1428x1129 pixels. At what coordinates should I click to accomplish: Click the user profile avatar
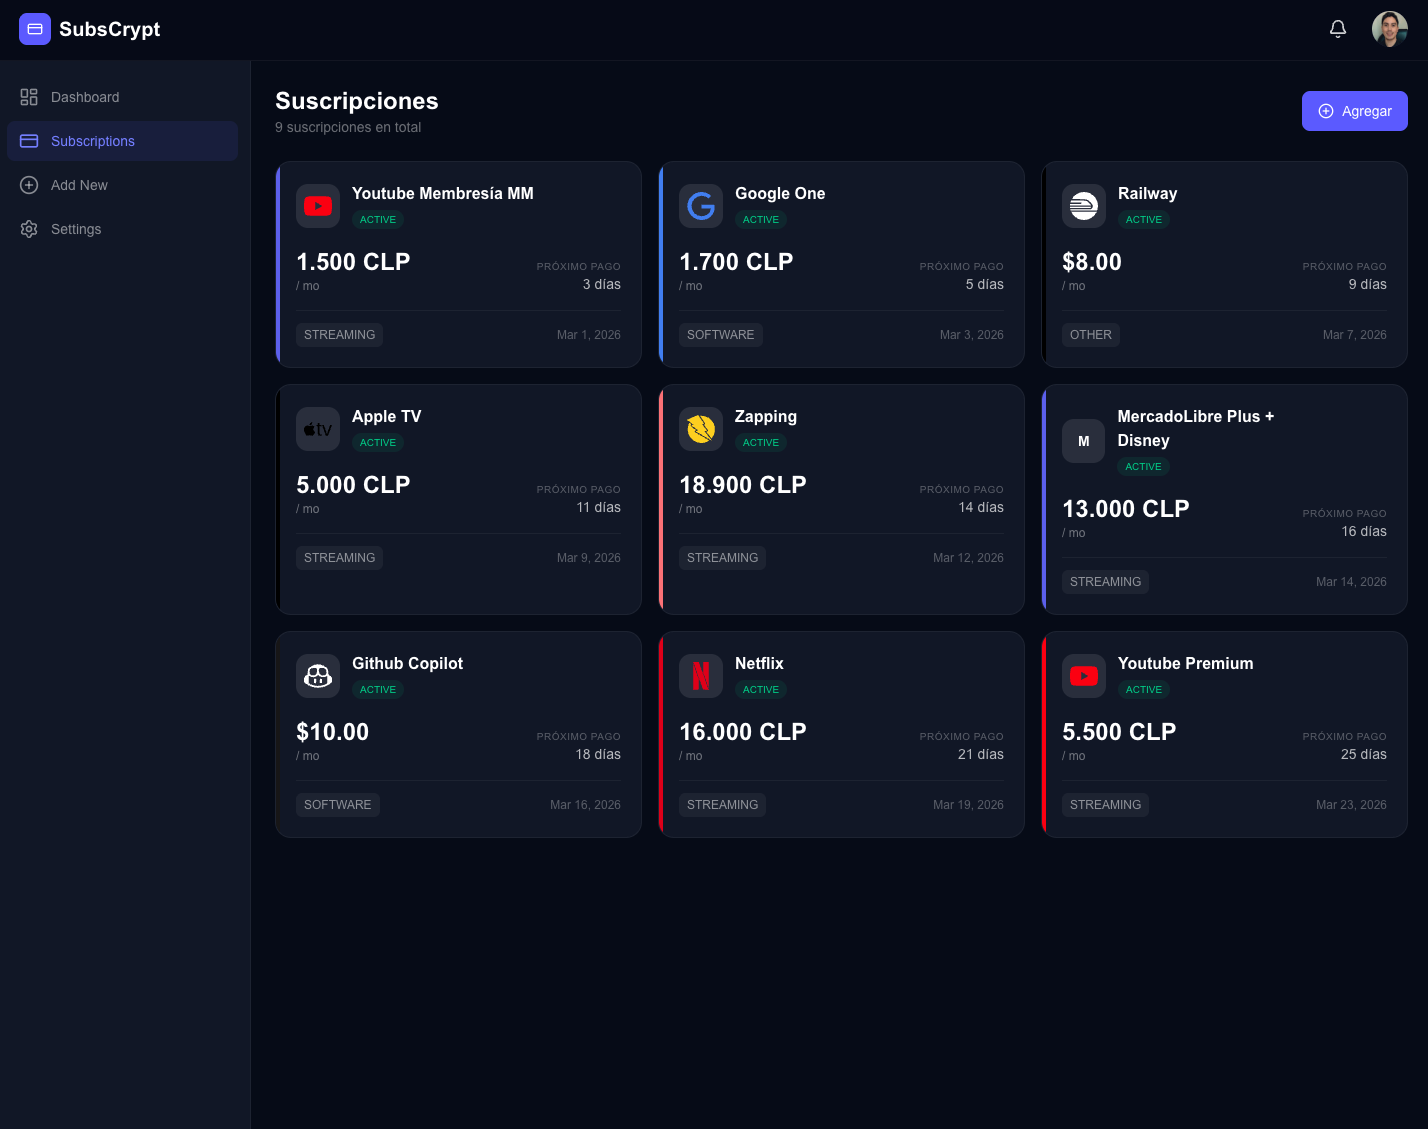(x=1389, y=29)
